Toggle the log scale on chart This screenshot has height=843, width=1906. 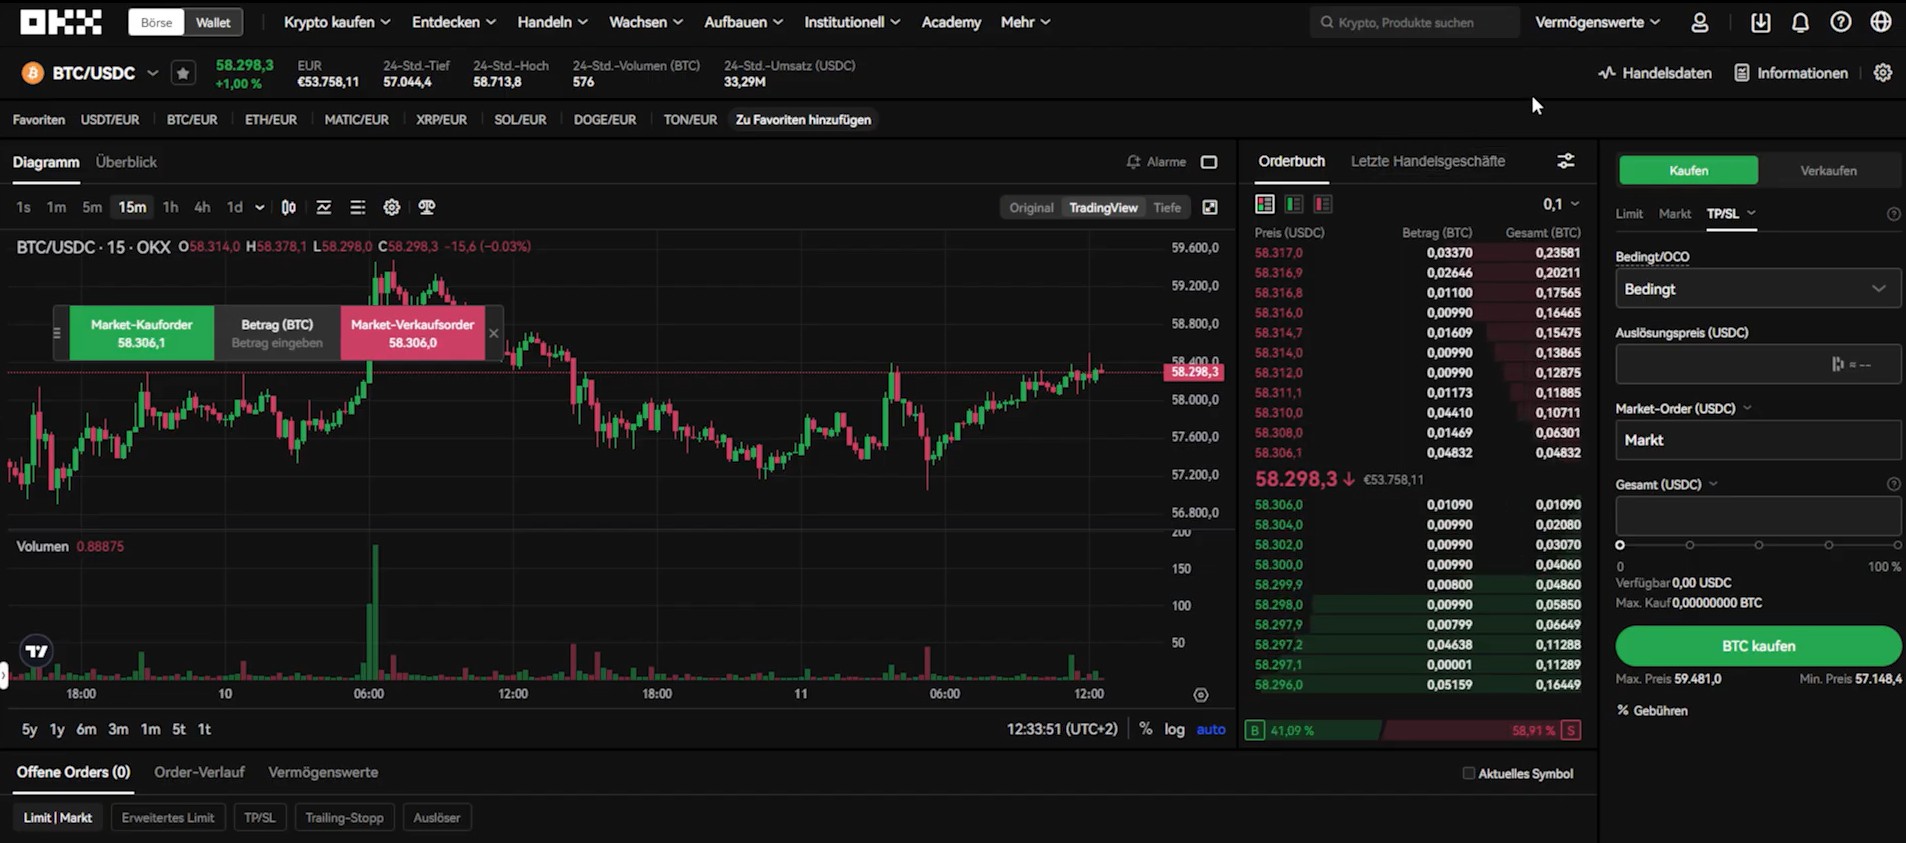(x=1174, y=729)
